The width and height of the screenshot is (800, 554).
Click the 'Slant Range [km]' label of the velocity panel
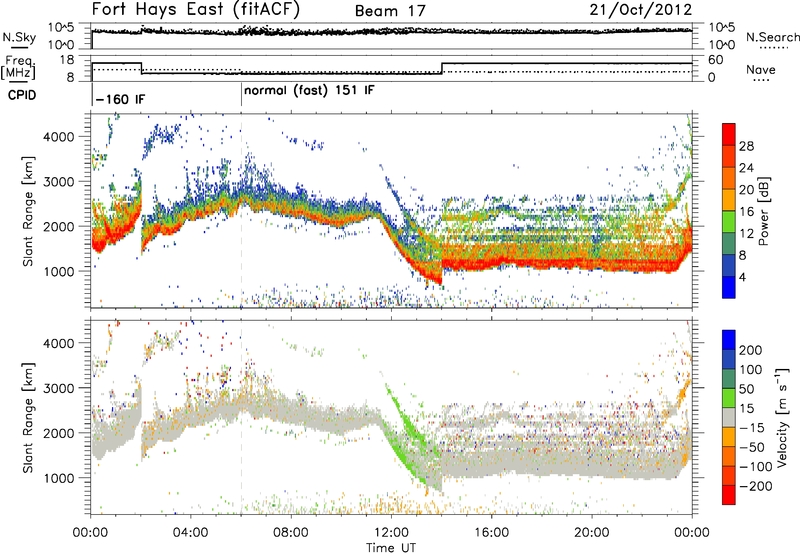coord(29,418)
